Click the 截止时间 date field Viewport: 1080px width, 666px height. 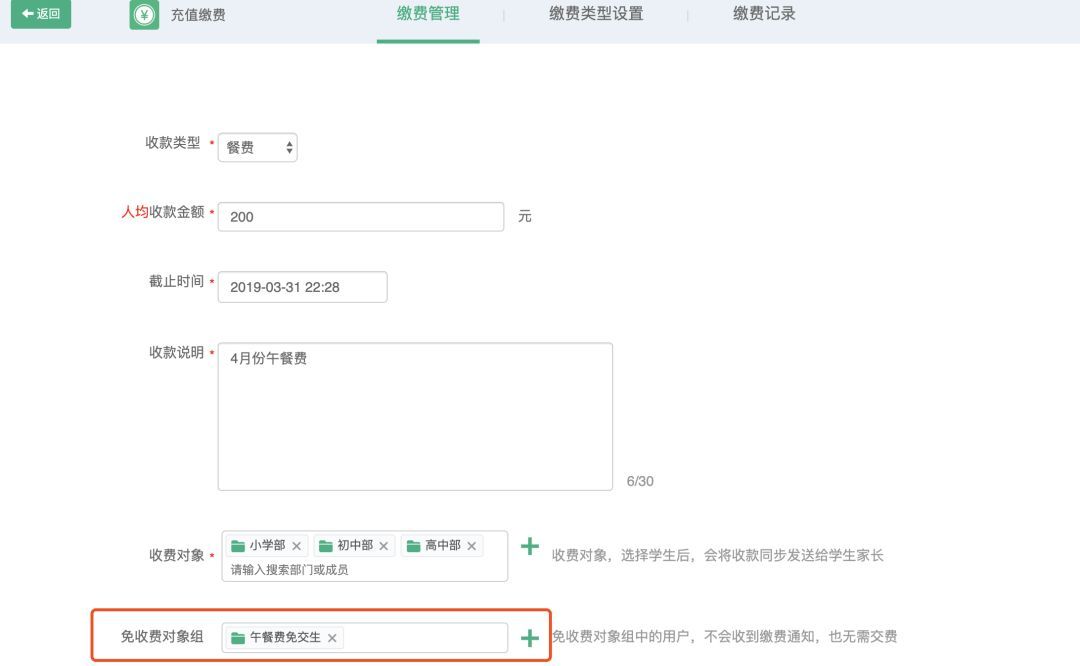(302, 287)
